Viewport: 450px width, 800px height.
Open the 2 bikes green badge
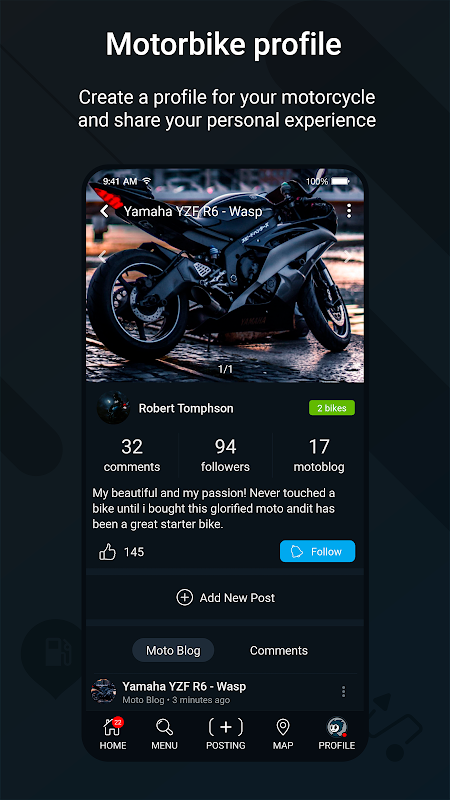click(x=332, y=408)
